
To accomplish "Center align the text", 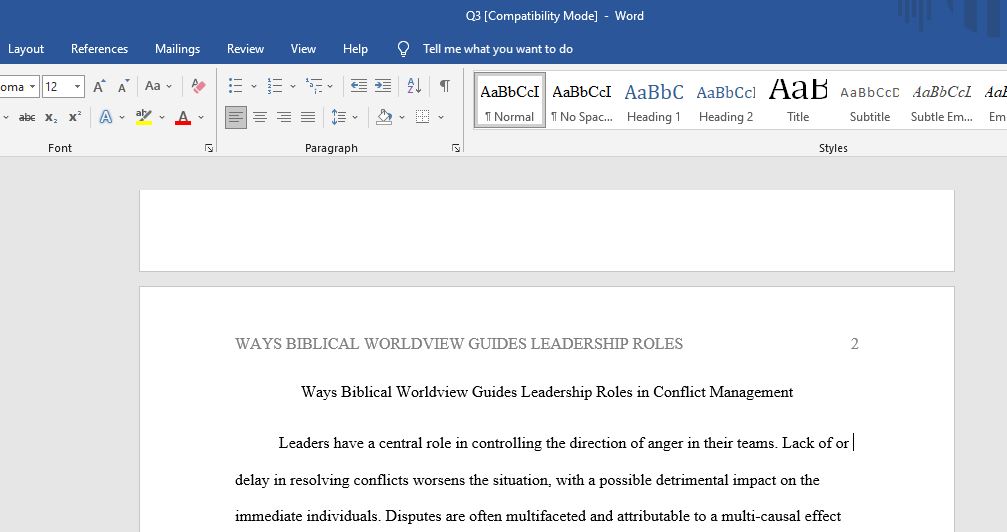I will (259, 117).
